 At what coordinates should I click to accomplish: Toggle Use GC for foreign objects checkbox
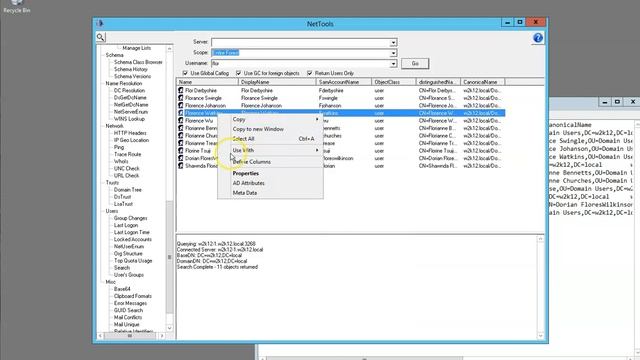[238, 73]
